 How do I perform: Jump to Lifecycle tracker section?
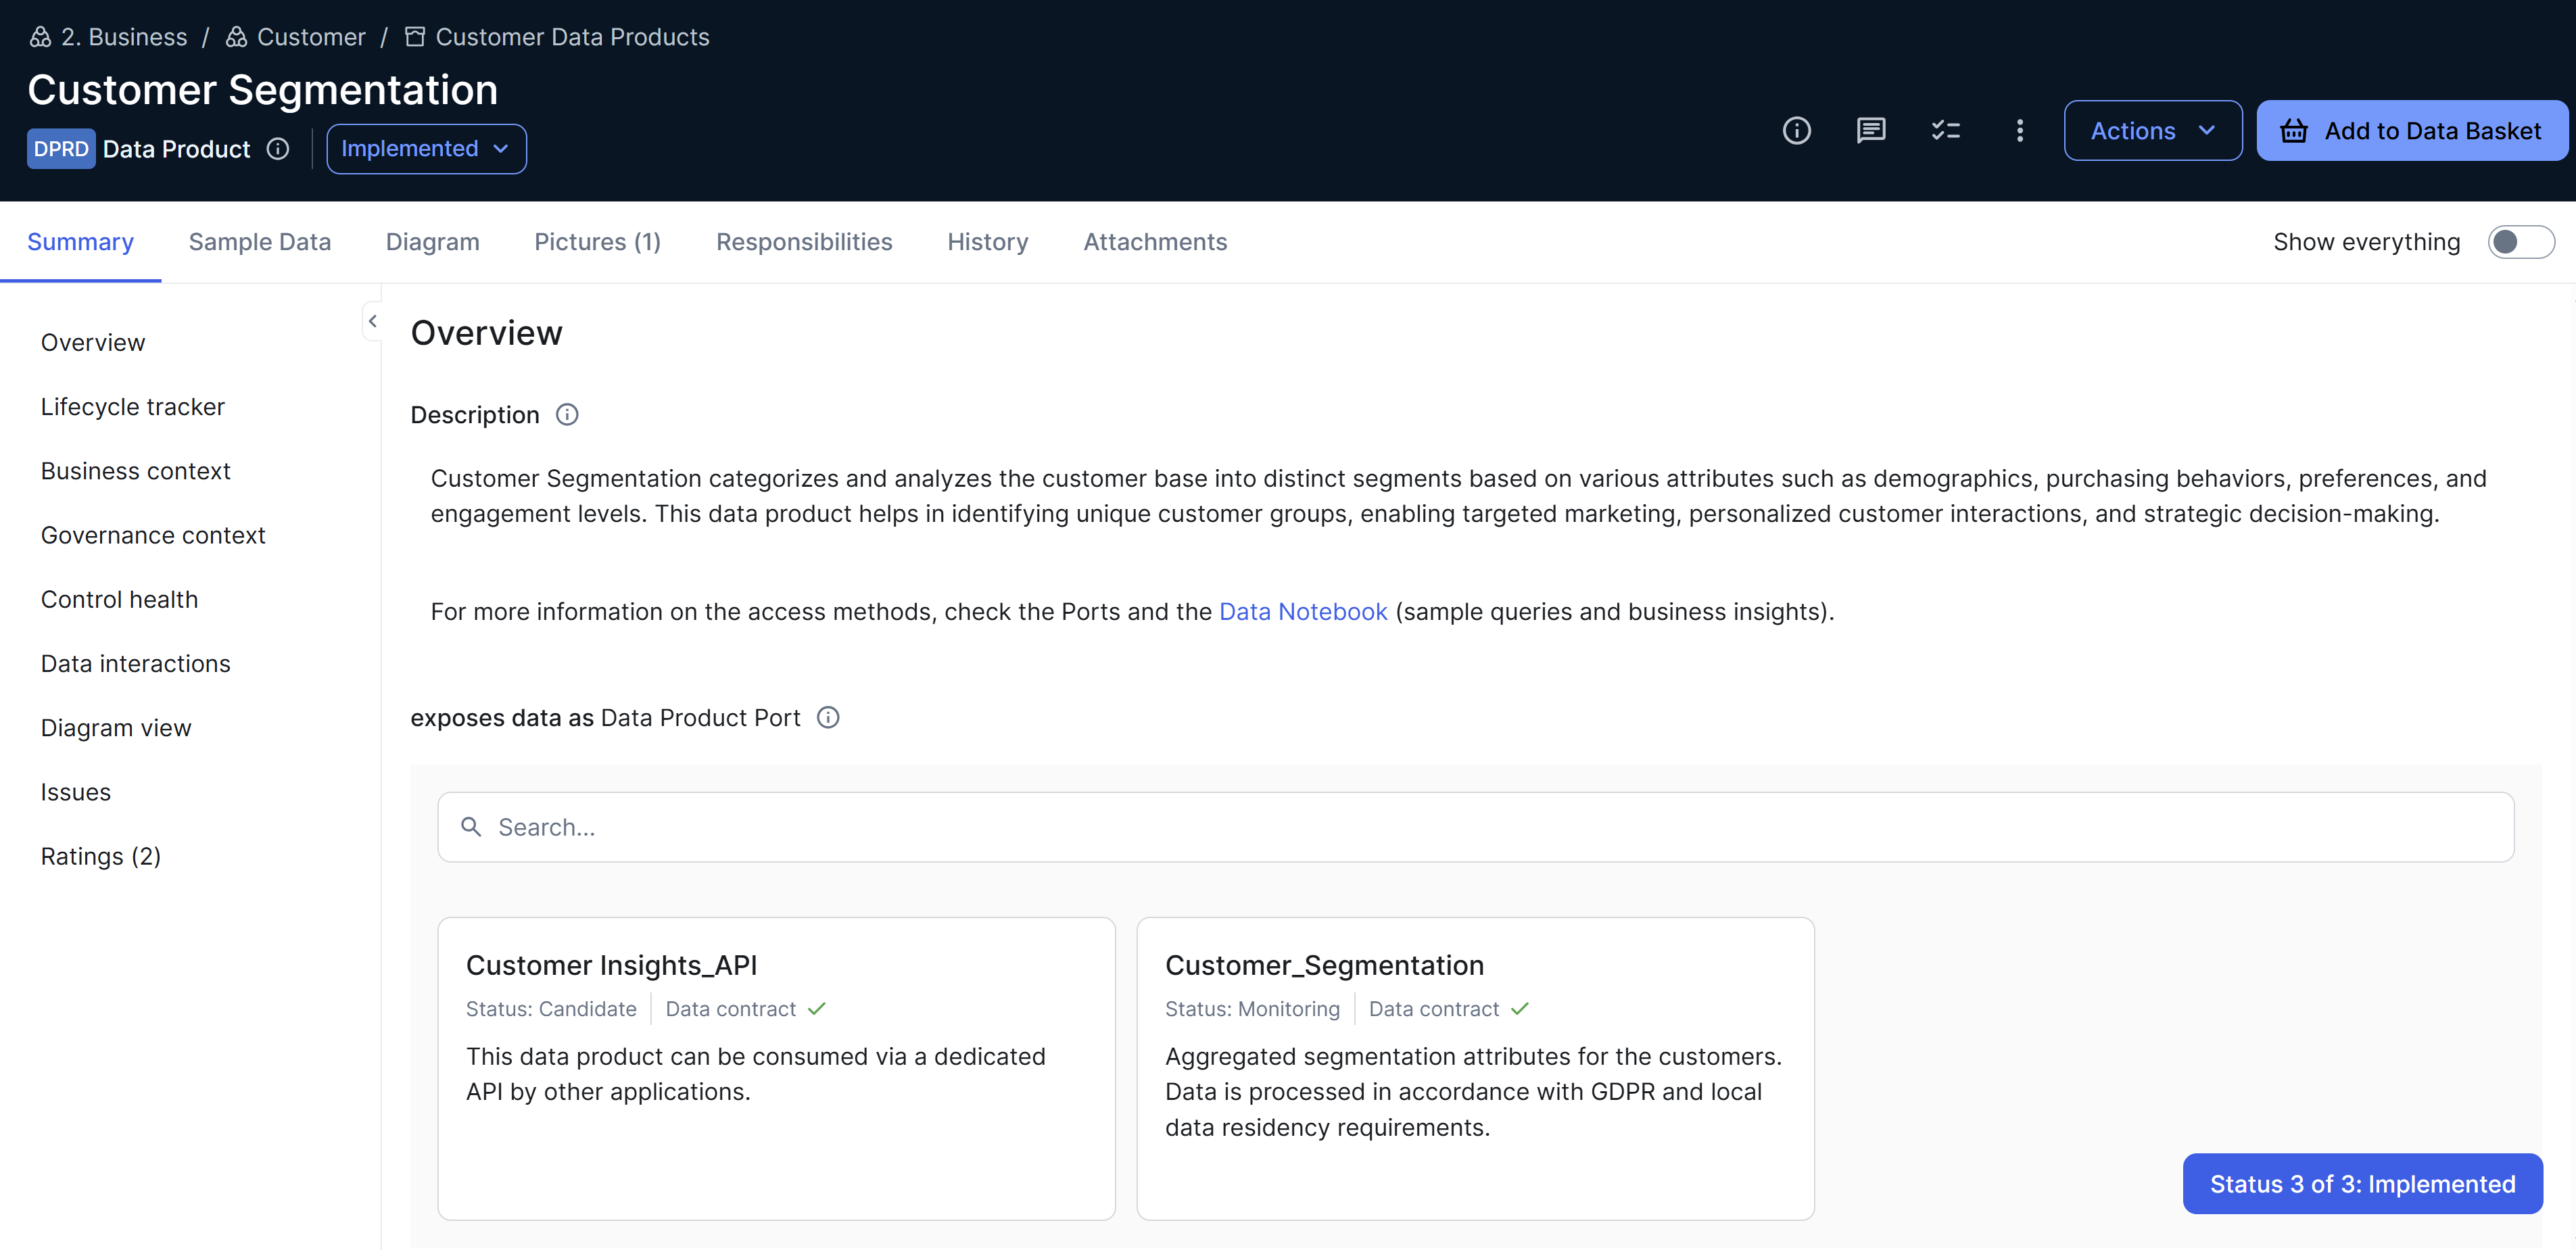pyautogui.click(x=132, y=407)
